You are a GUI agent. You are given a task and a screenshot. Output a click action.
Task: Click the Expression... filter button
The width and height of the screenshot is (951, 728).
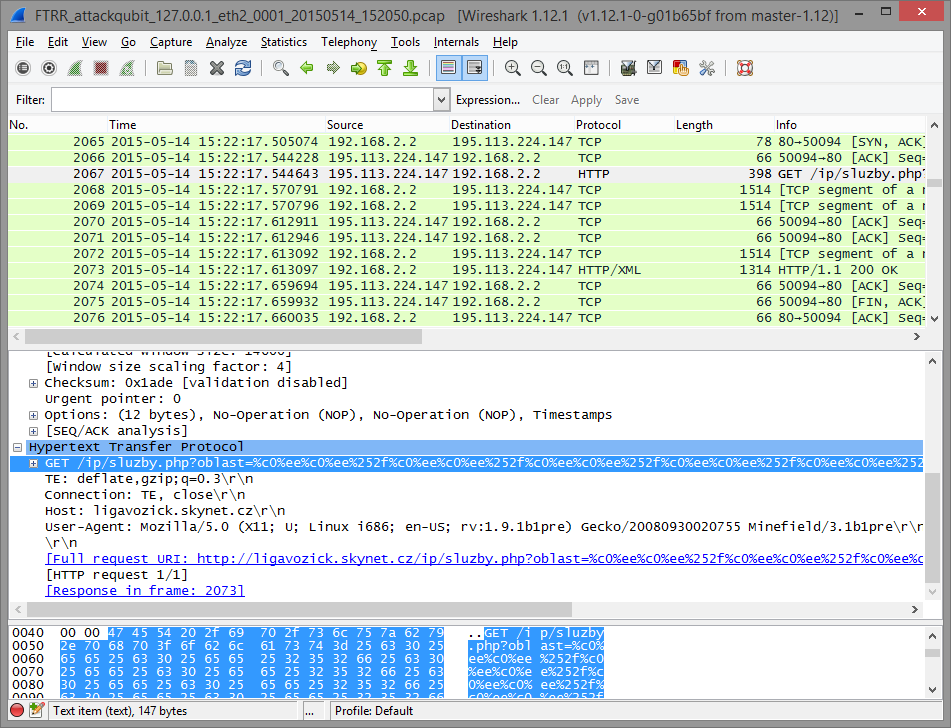coord(488,100)
